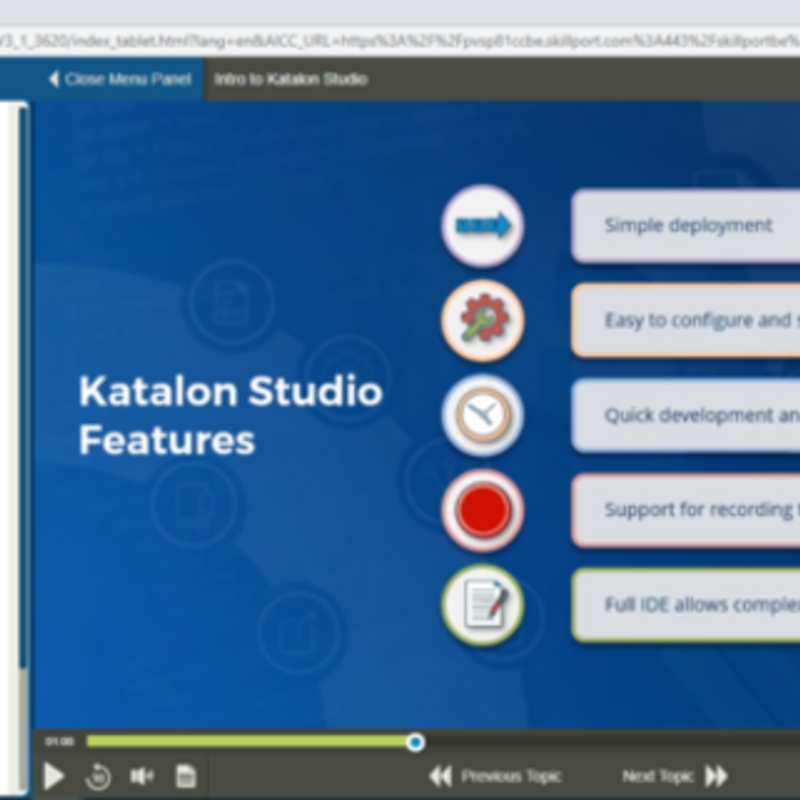800x800 pixels.
Task: Click the gear and wrench configure icon
Action: coord(483,320)
